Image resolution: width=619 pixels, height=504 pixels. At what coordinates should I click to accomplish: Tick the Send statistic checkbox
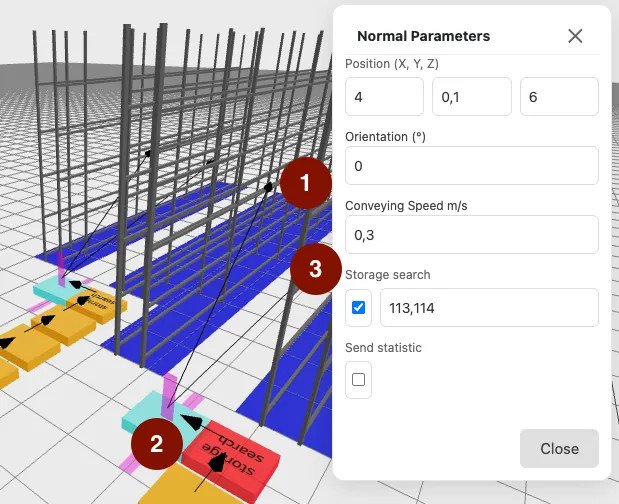pos(358,380)
